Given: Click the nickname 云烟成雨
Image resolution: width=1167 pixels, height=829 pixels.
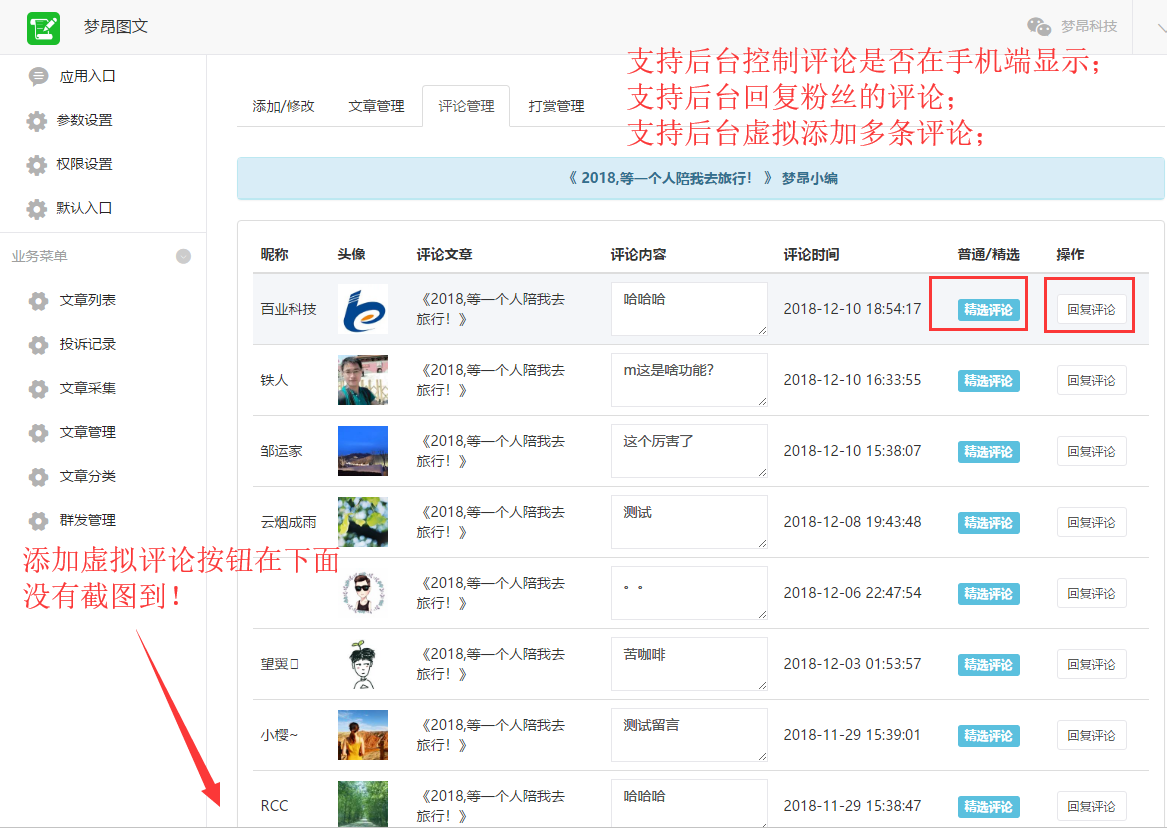Looking at the screenshot, I should (x=288, y=522).
